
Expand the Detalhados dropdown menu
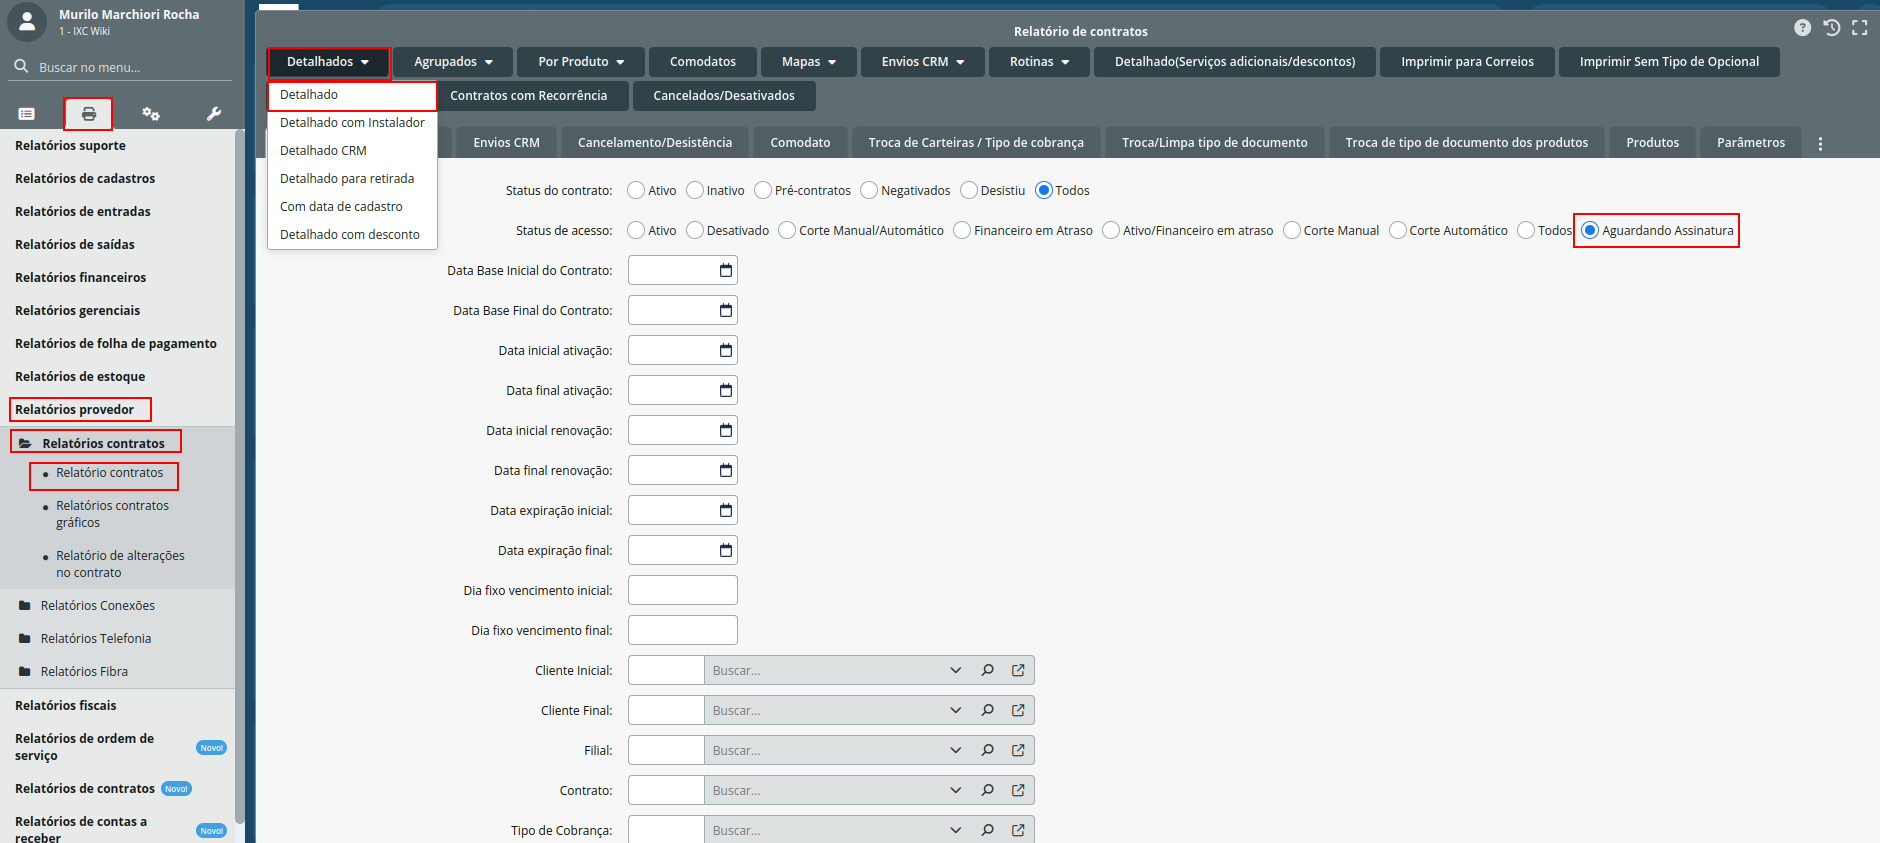click(x=328, y=62)
